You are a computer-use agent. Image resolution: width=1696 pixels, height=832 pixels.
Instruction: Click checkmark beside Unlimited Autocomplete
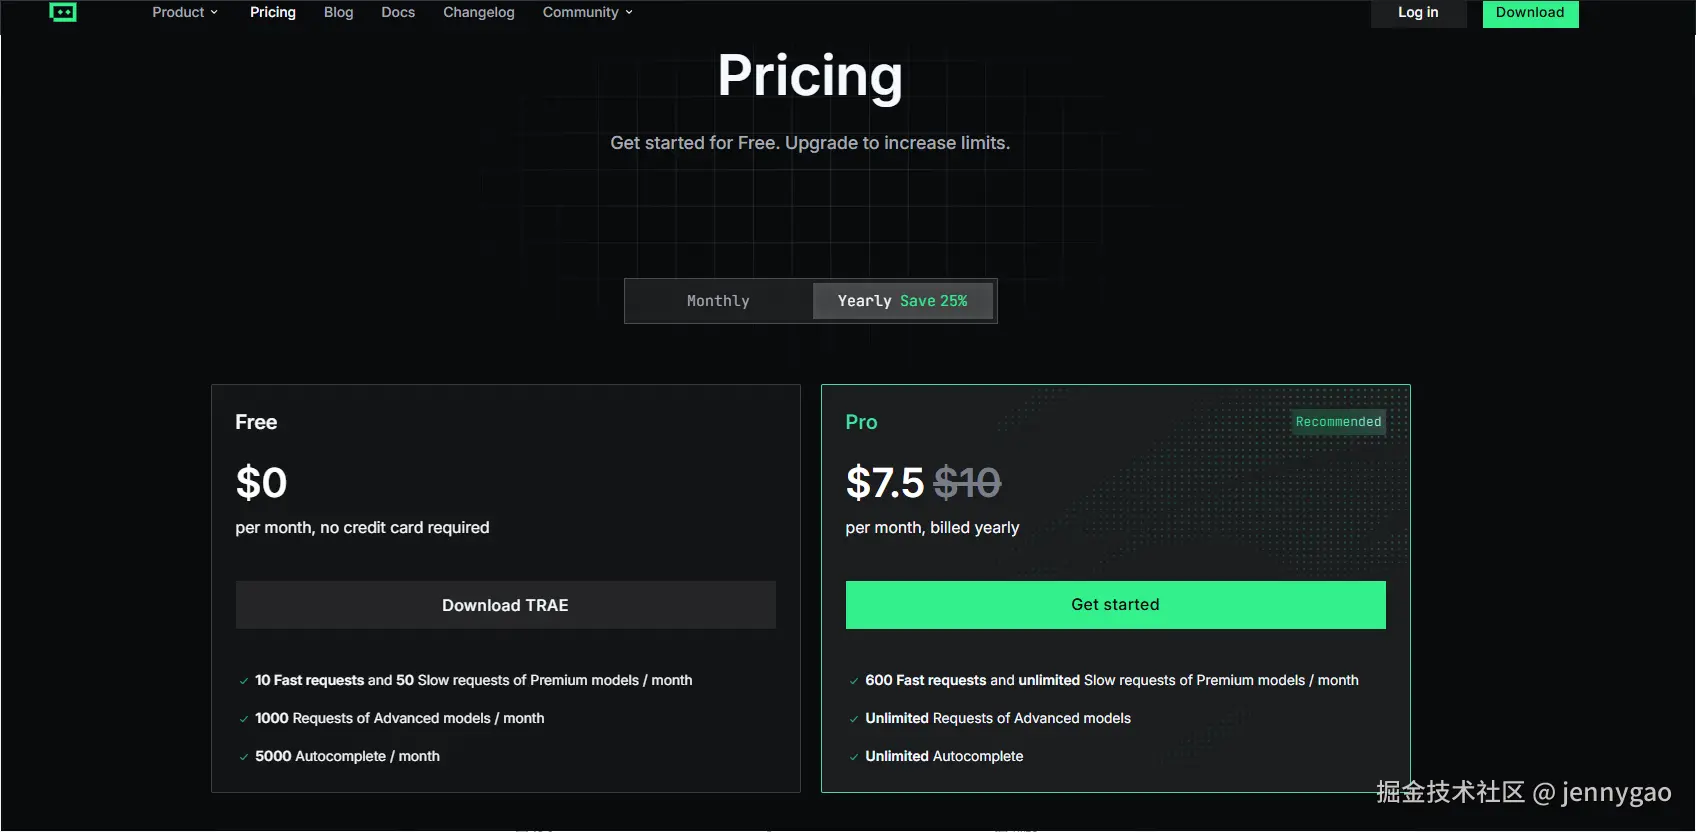(854, 757)
